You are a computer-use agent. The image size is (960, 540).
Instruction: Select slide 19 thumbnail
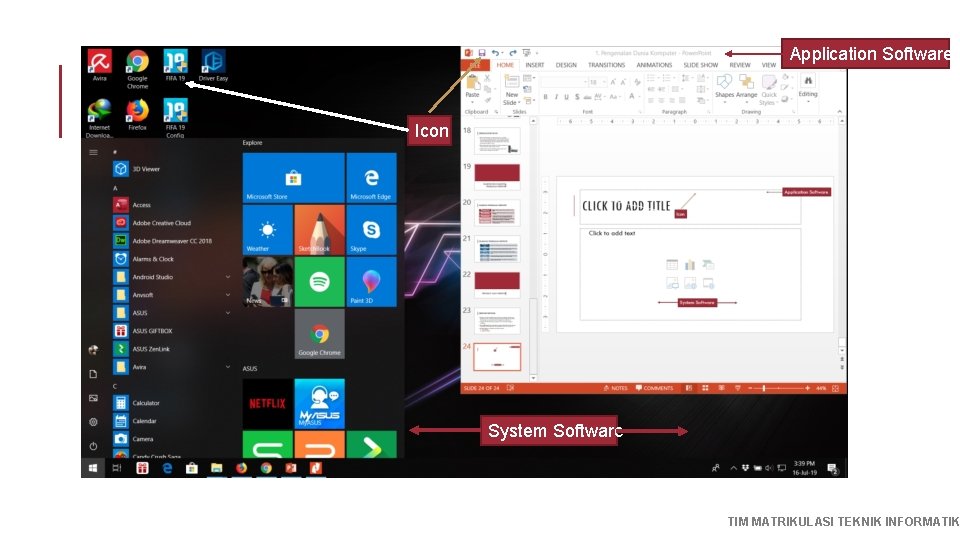(x=497, y=176)
